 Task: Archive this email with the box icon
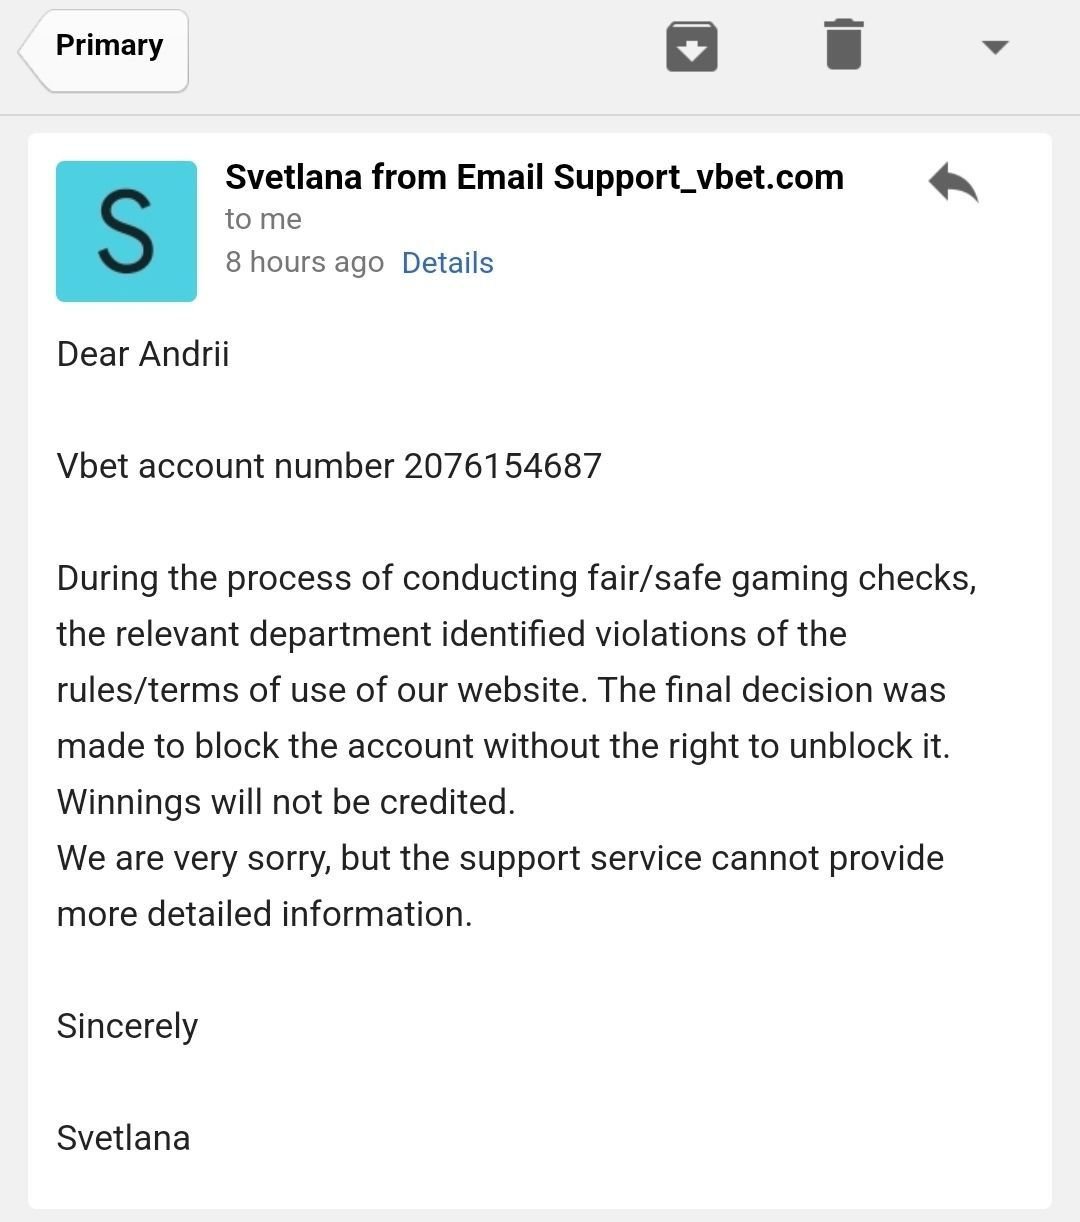pyautogui.click(x=692, y=47)
